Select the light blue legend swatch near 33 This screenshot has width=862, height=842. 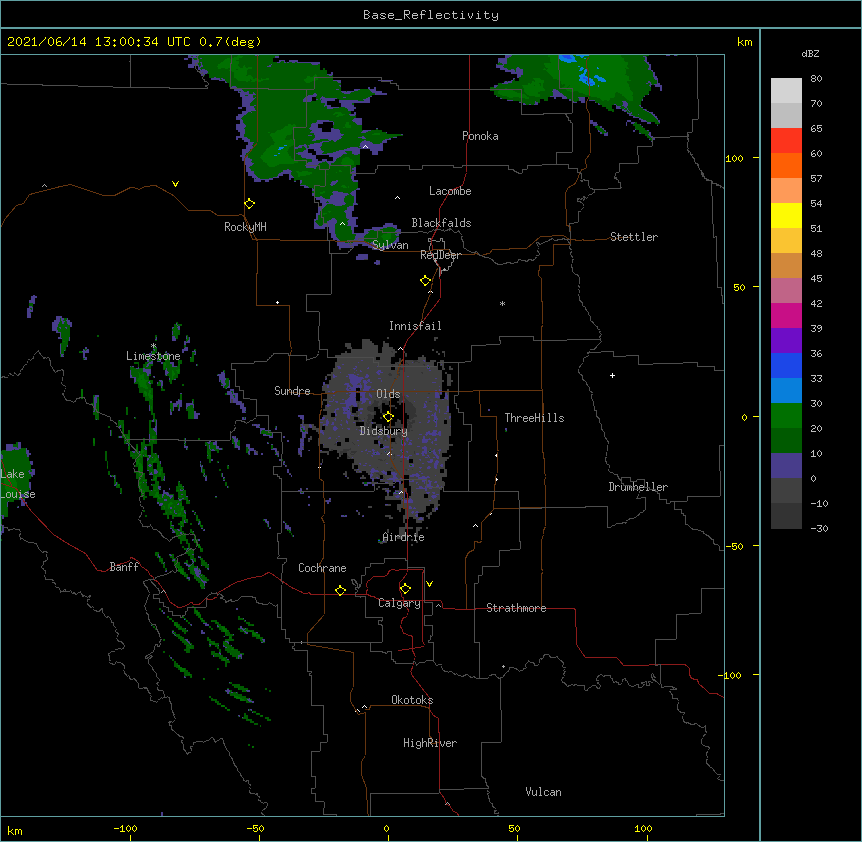786,390
